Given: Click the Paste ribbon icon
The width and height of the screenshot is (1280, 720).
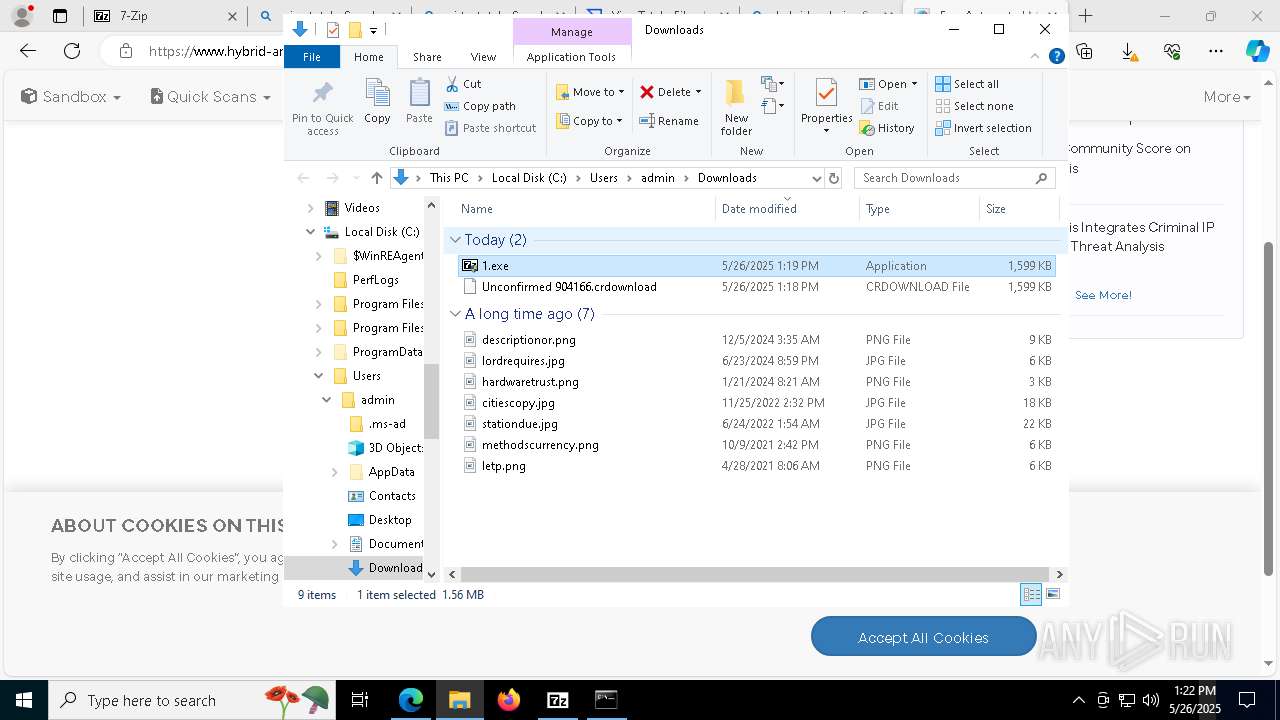Looking at the screenshot, I should 419,102.
